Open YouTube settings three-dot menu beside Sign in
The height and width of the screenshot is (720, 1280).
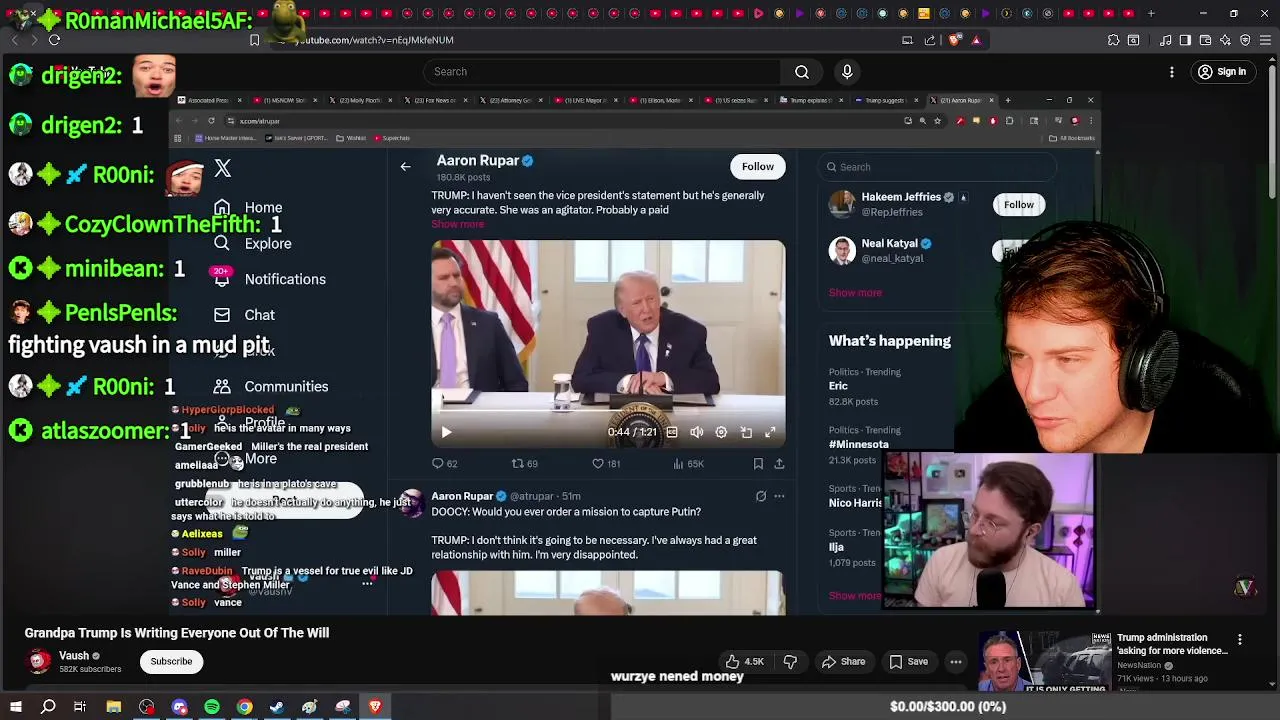click(x=1171, y=72)
